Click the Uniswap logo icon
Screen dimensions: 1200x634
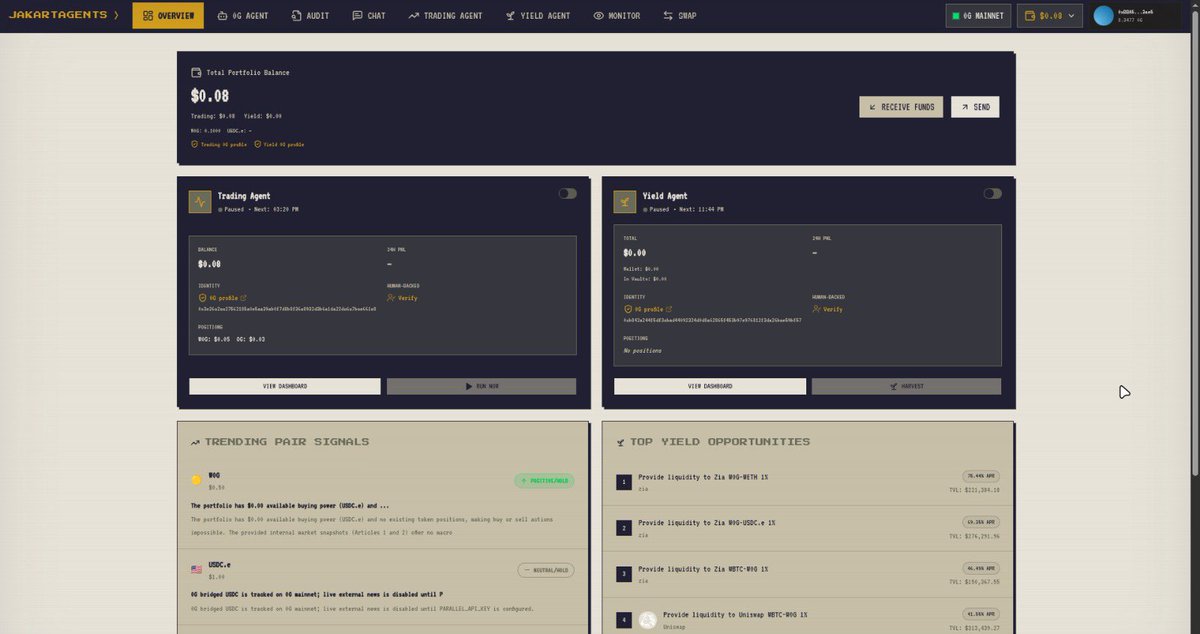[648, 620]
